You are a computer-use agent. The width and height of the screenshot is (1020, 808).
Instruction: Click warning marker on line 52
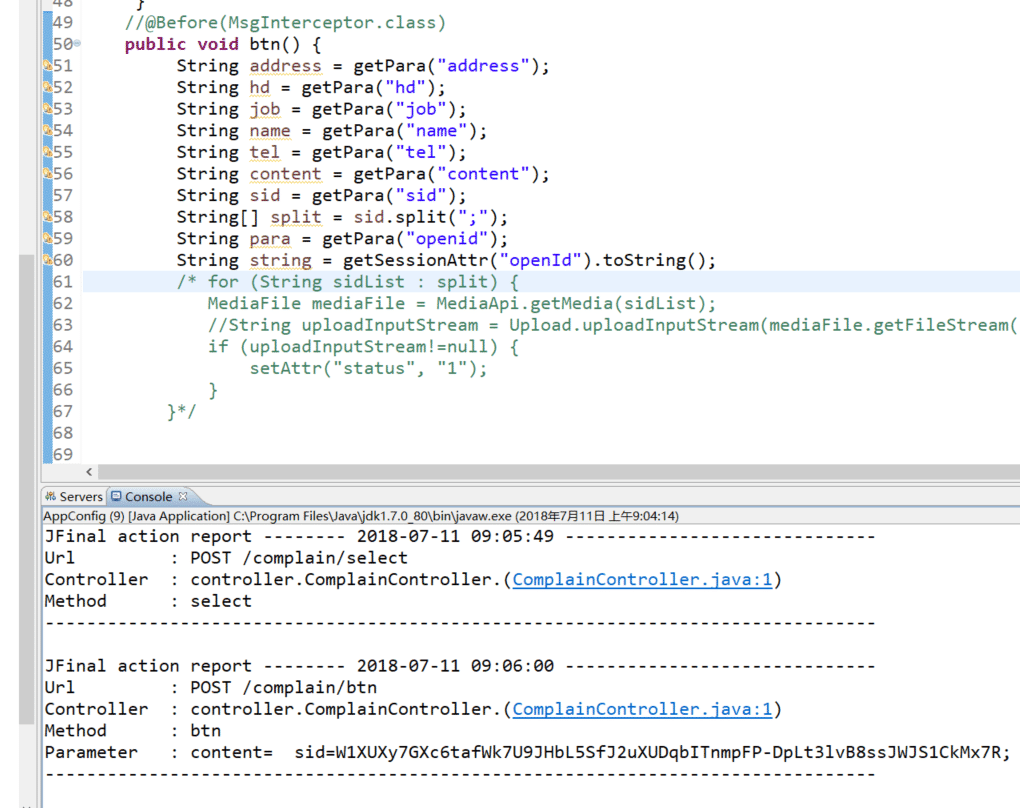pos(47,87)
